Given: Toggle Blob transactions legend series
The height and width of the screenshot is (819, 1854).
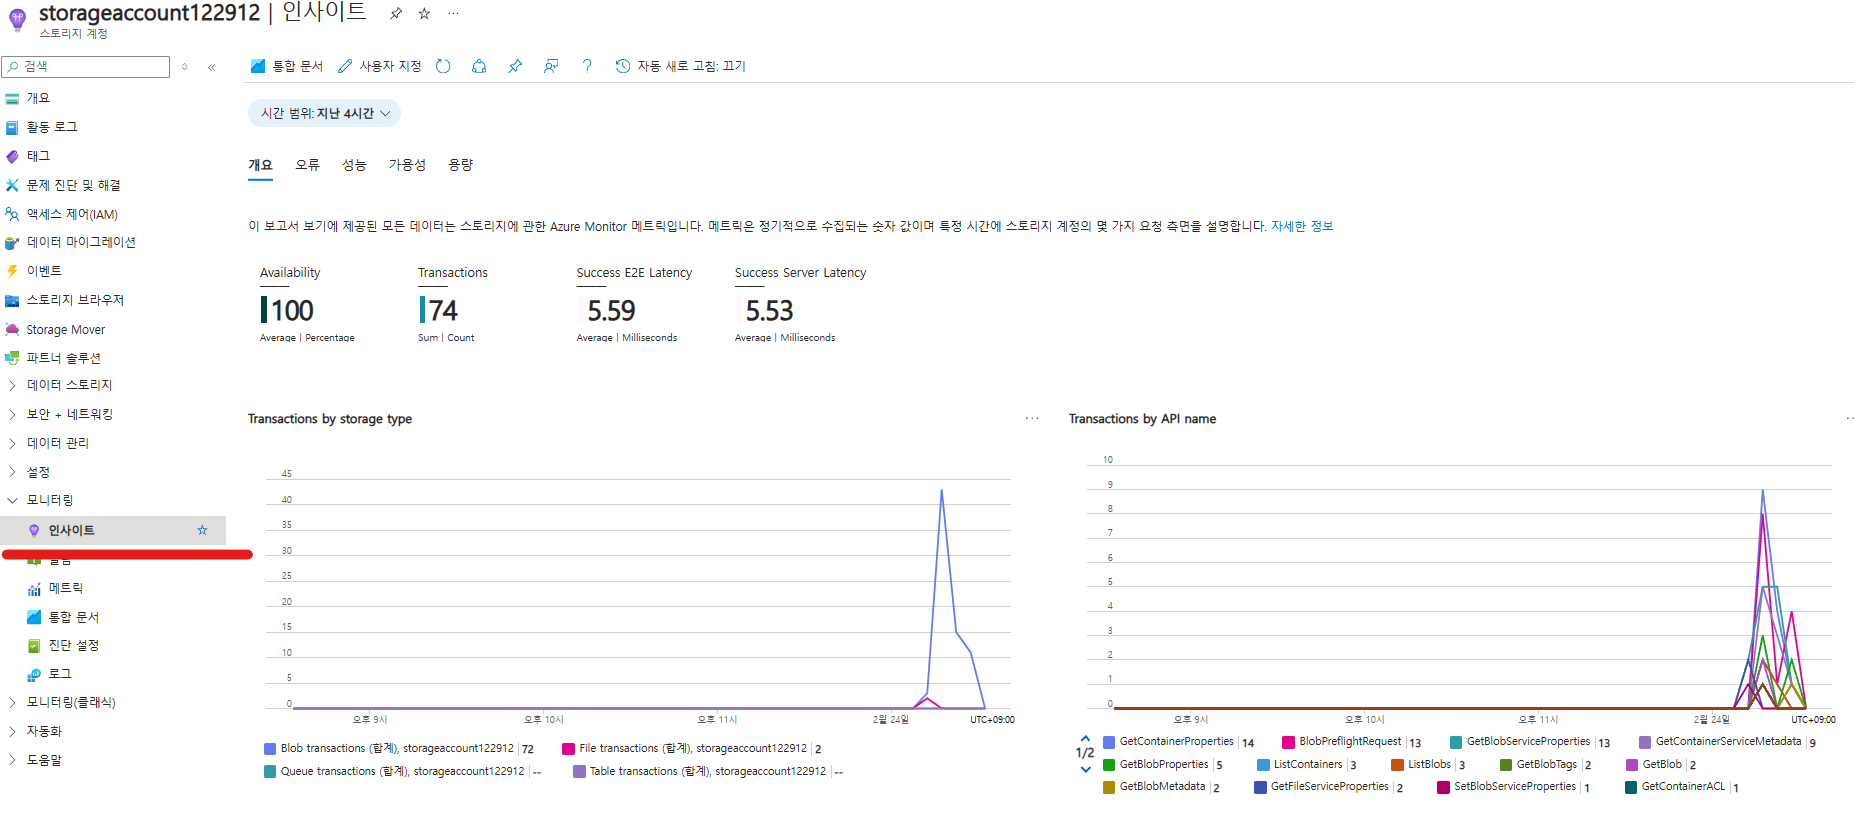Looking at the screenshot, I should tap(398, 748).
